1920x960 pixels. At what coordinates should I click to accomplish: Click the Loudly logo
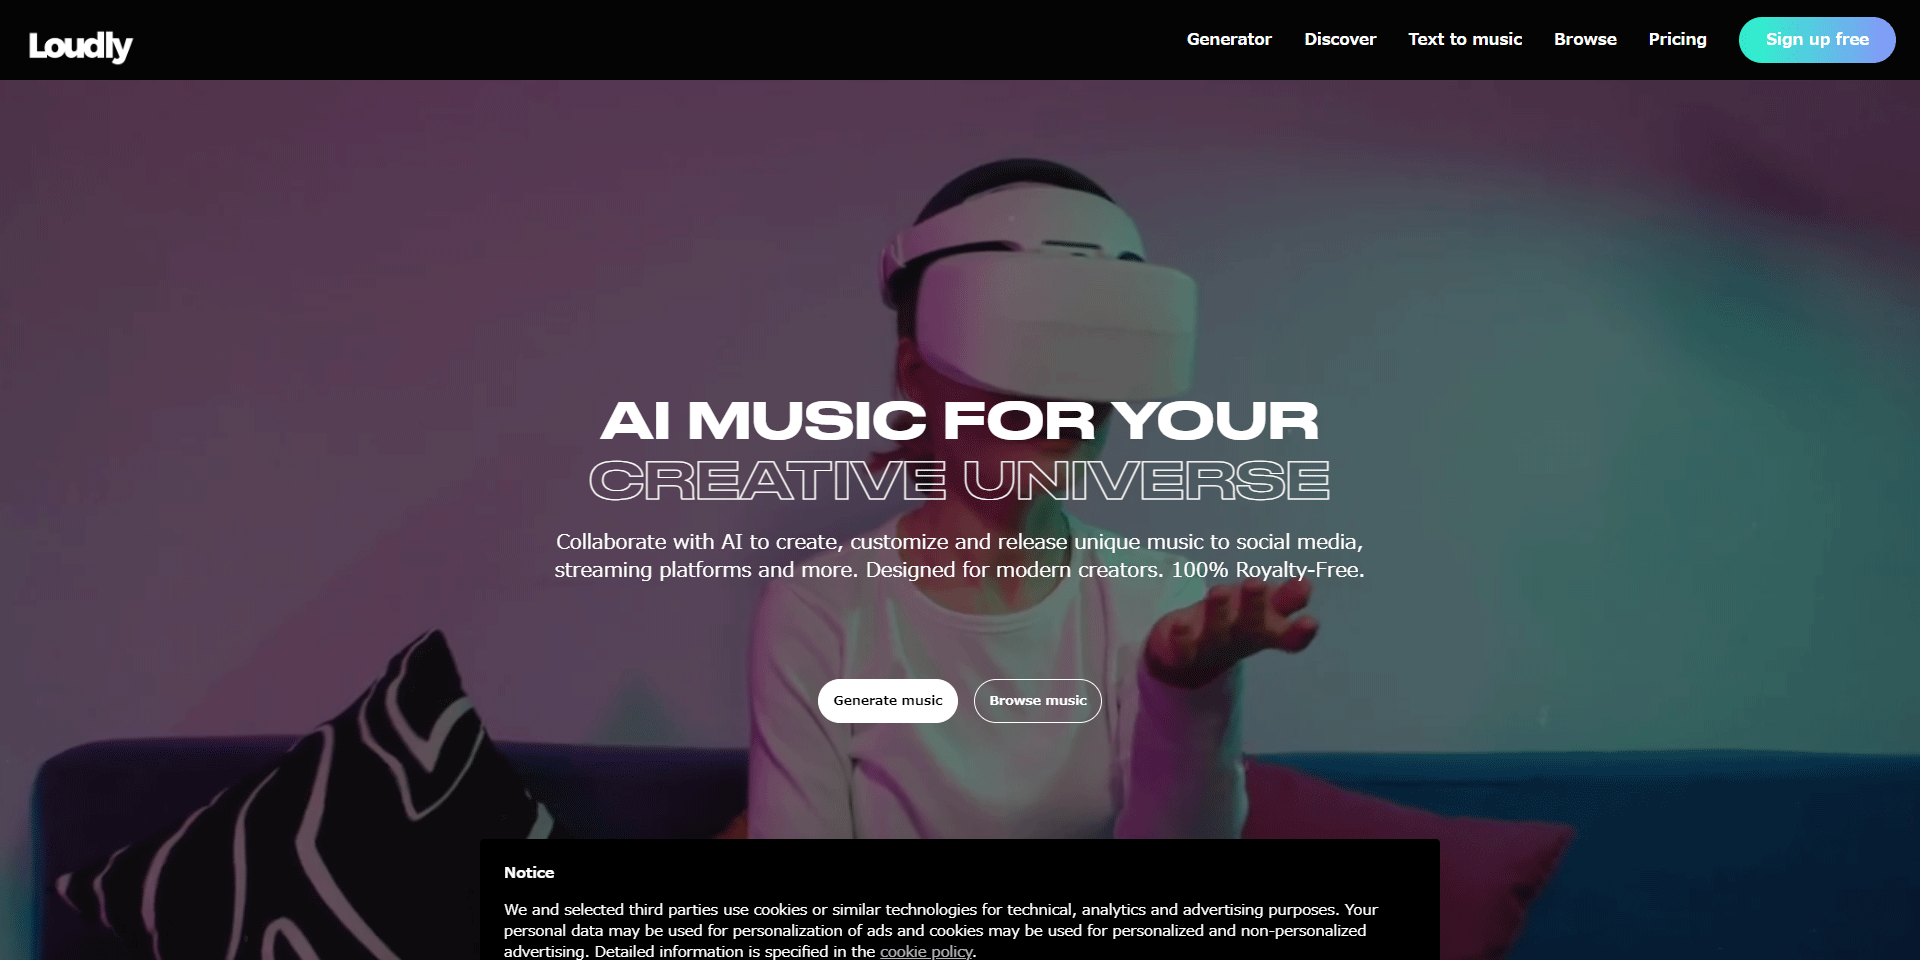tap(80, 46)
